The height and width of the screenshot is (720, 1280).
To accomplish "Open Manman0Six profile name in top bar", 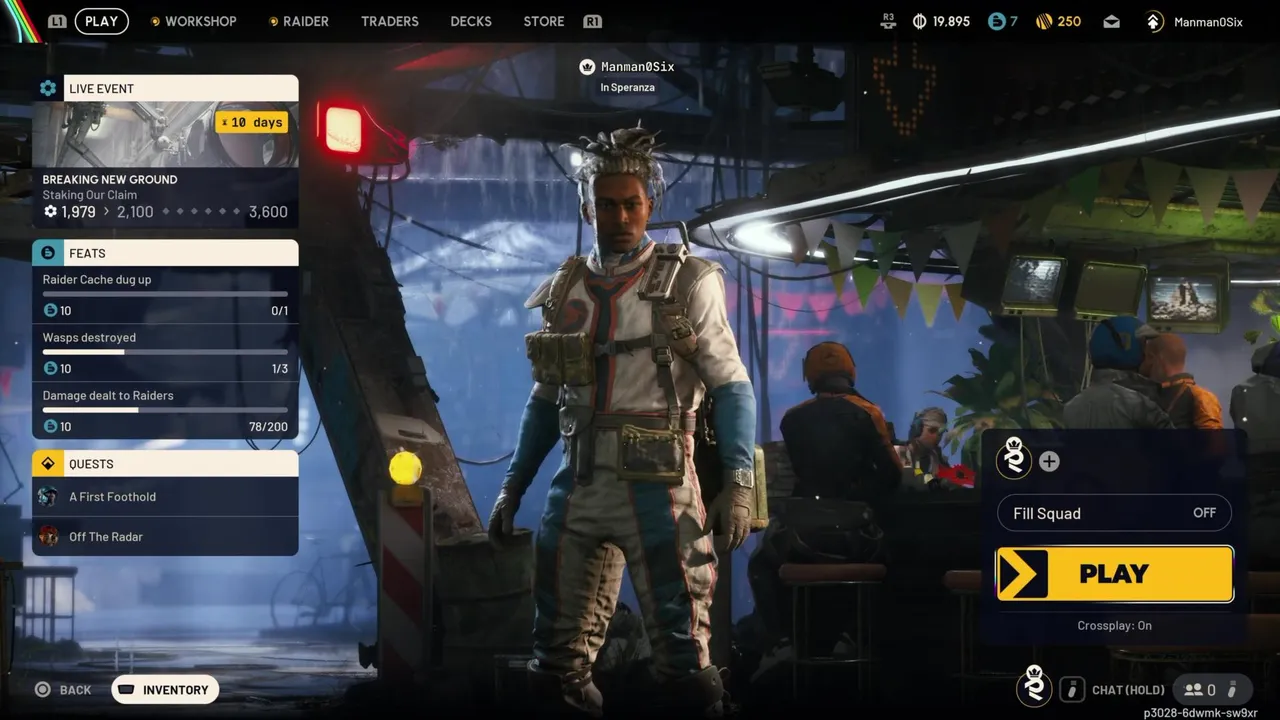I will coord(1209,22).
